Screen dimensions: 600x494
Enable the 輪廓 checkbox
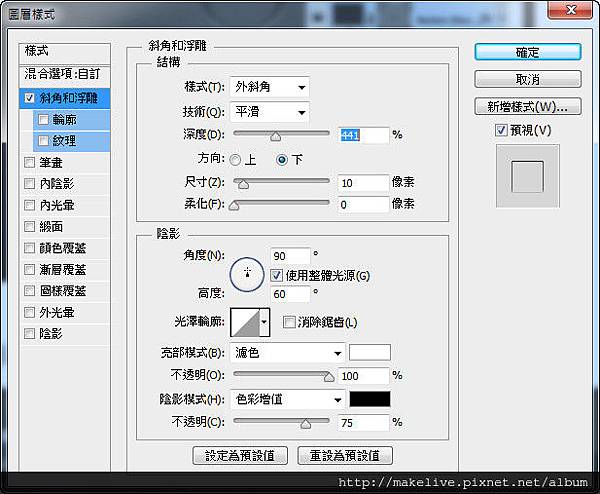tap(43, 120)
